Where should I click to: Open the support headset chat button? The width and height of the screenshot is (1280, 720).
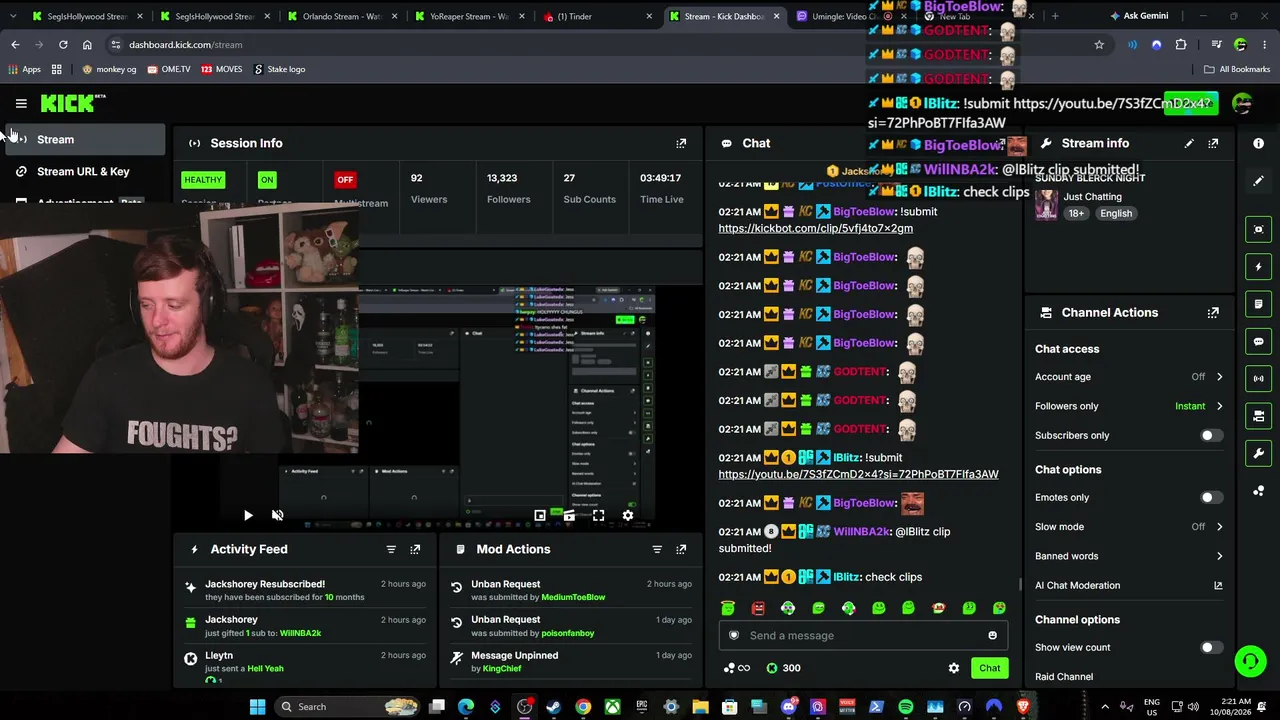click(1250, 661)
